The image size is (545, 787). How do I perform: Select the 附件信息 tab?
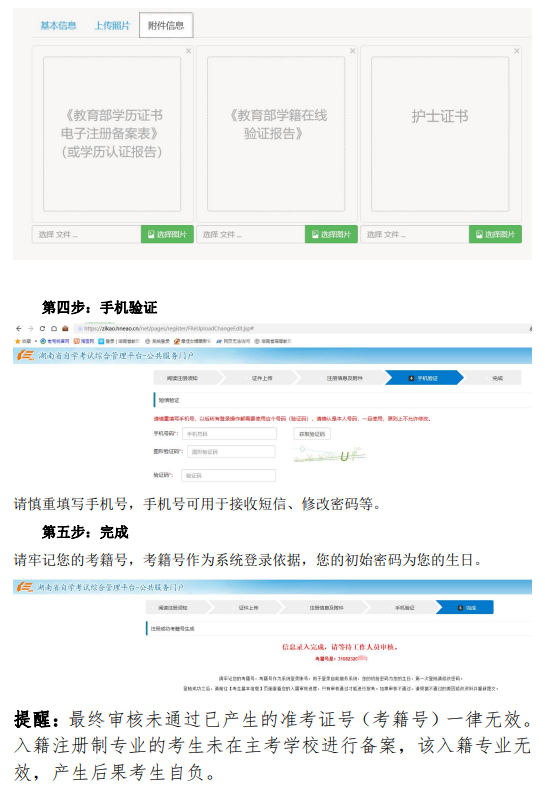(x=166, y=25)
